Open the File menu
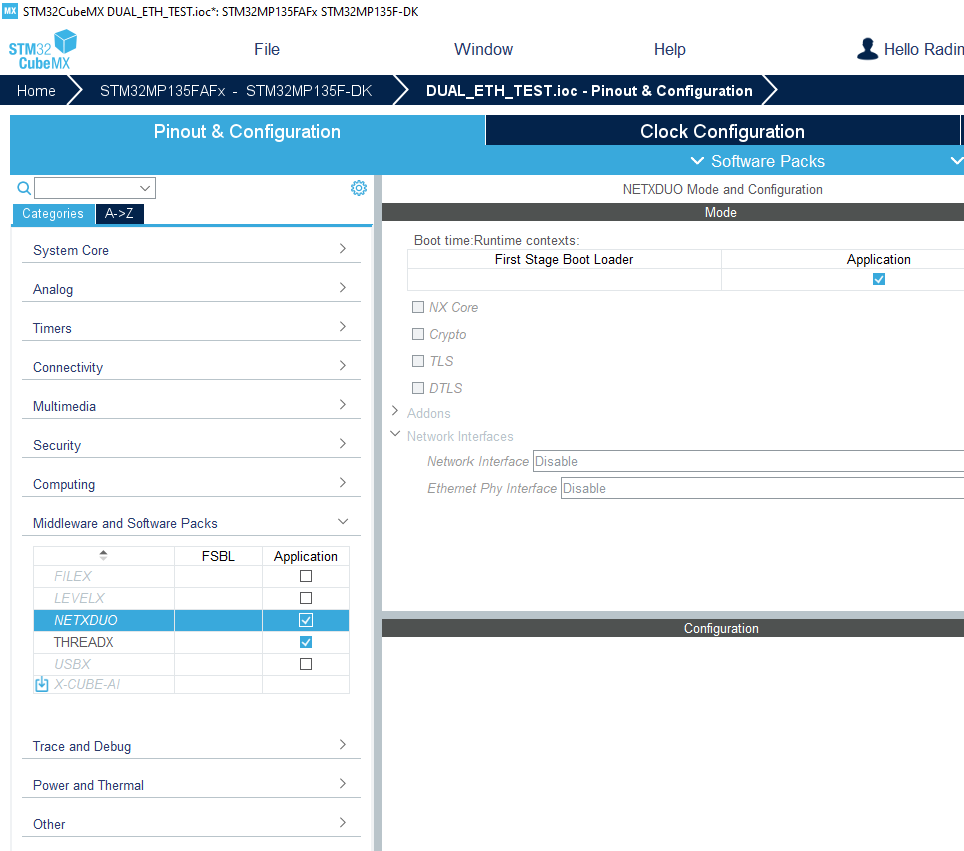This screenshot has height=851, width=964. coord(266,48)
